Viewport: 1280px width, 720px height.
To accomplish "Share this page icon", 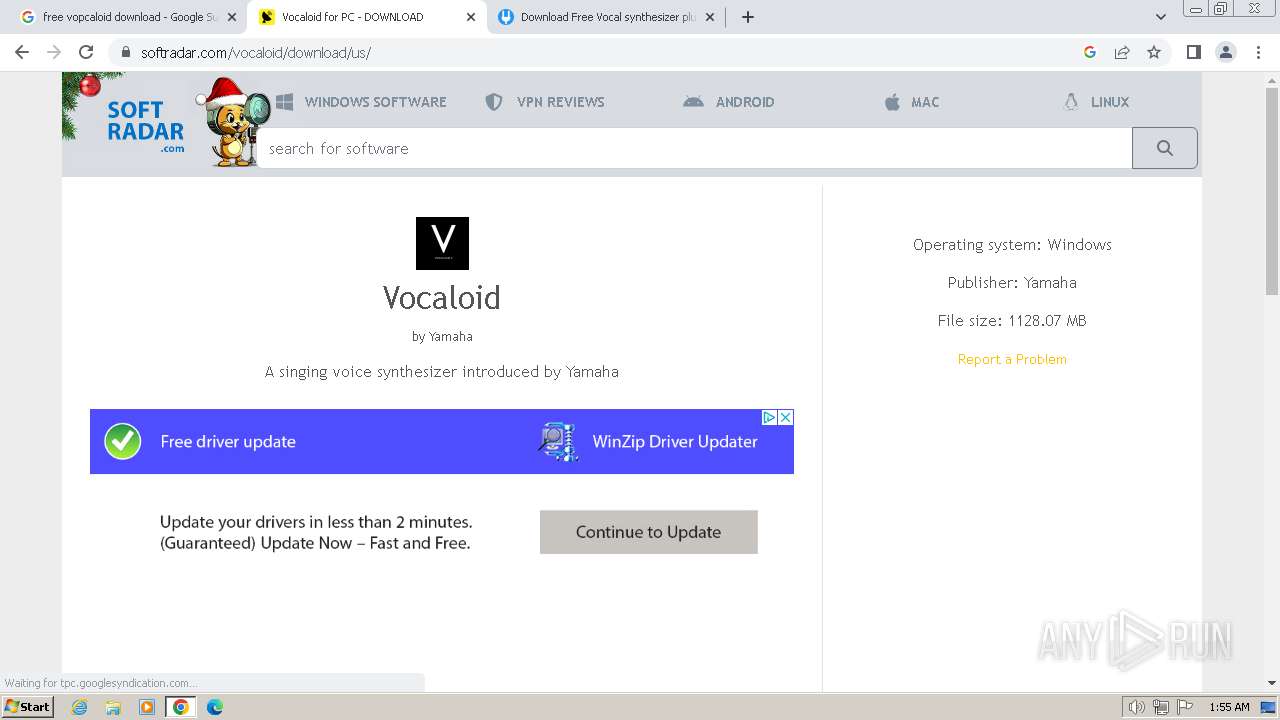I will point(1122,52).
